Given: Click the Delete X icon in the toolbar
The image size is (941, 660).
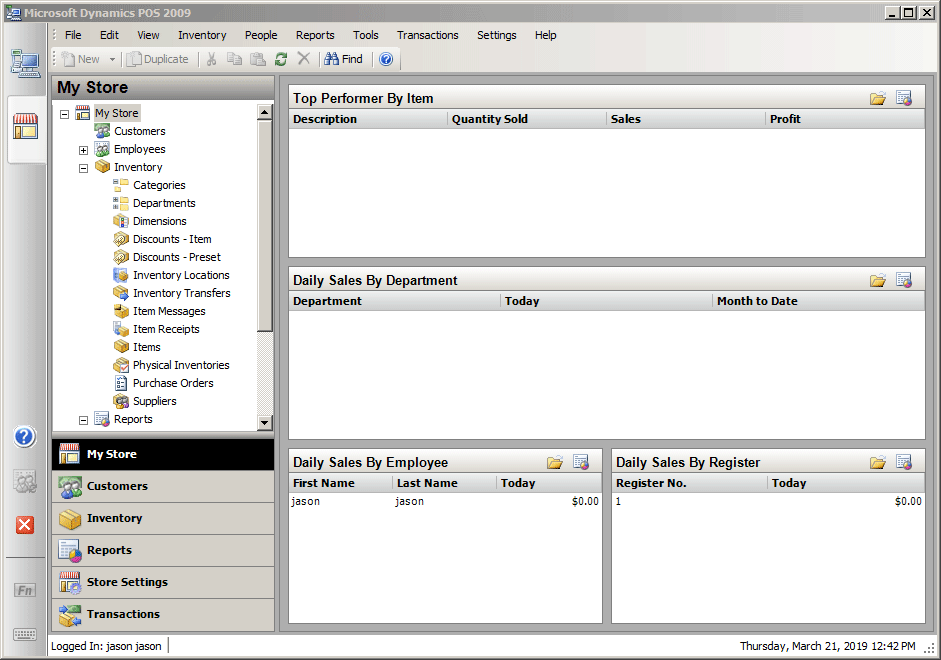Looking at the screenshot, I should click(304, 59).
